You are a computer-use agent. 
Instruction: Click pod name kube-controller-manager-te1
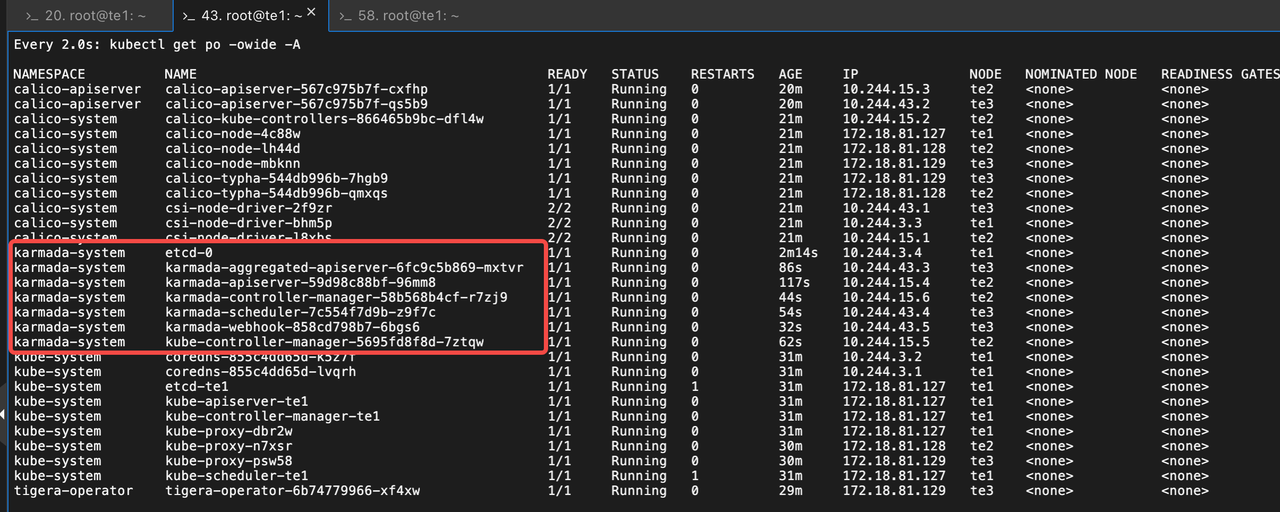coord(272,416)
